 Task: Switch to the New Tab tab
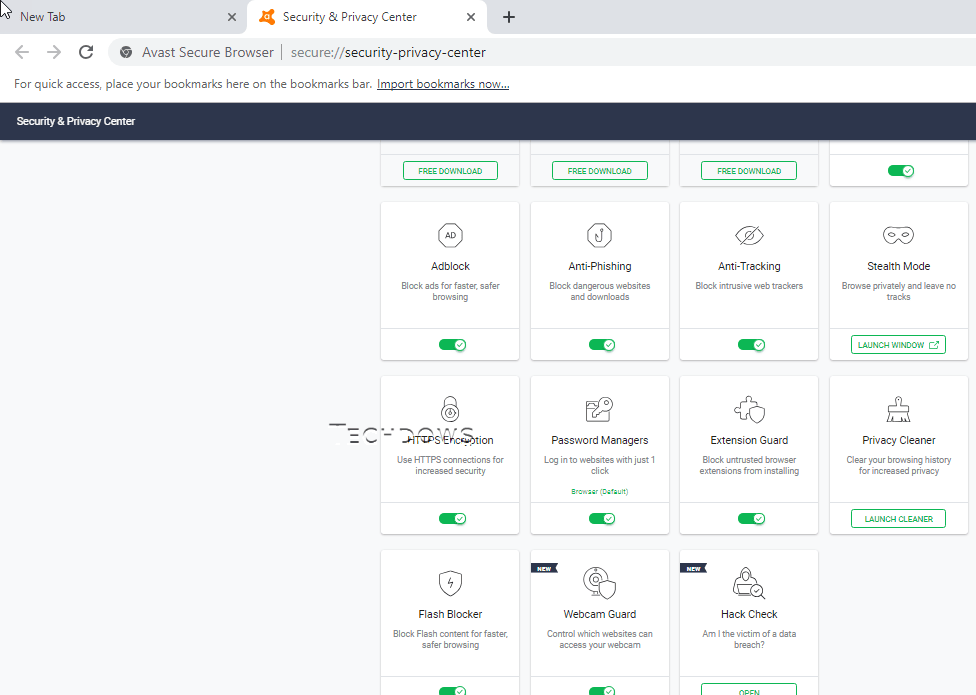(121, 17)
